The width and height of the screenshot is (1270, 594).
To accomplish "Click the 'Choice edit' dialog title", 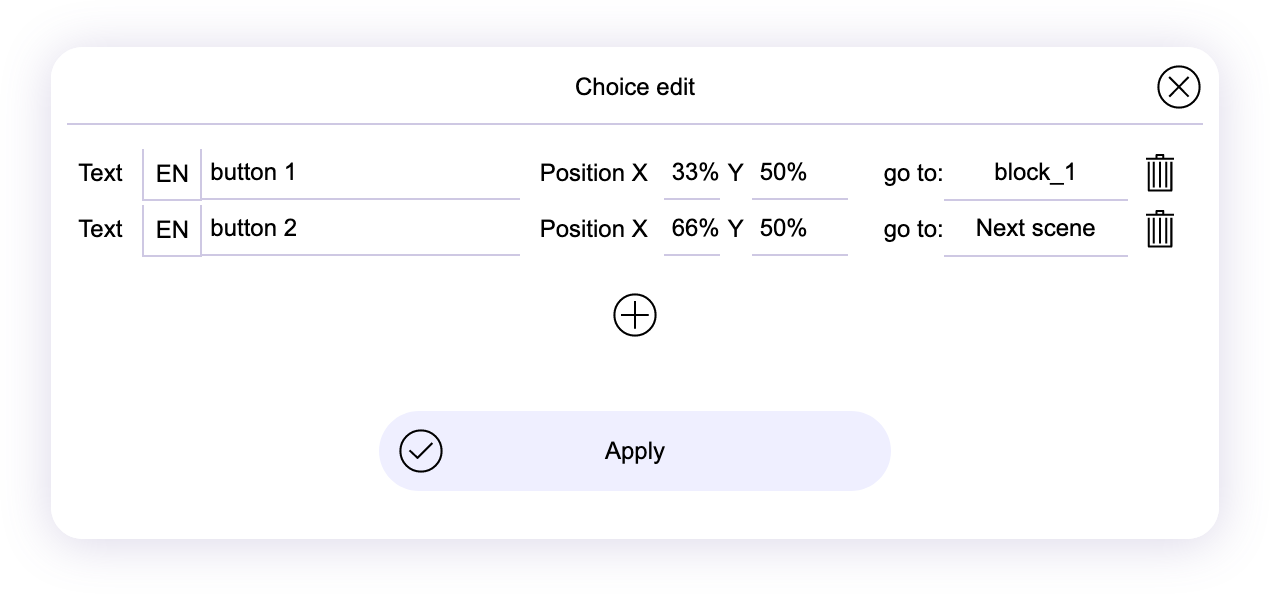I will 635,87.
